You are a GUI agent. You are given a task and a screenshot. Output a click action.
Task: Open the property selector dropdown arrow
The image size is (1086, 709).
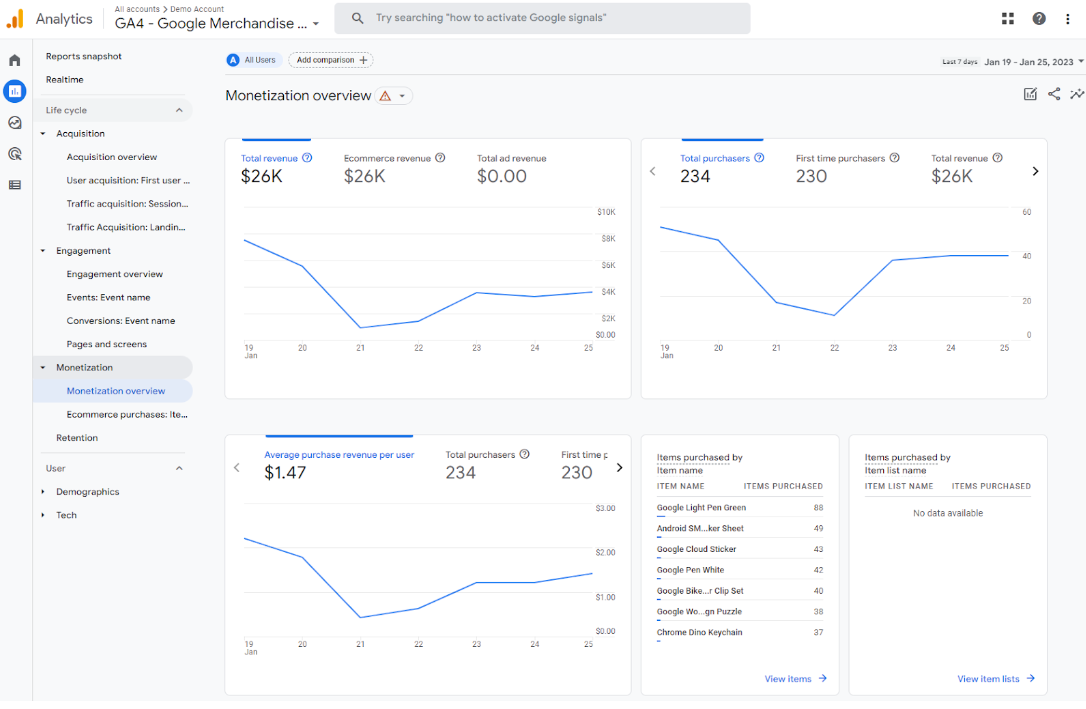point(316,24)
